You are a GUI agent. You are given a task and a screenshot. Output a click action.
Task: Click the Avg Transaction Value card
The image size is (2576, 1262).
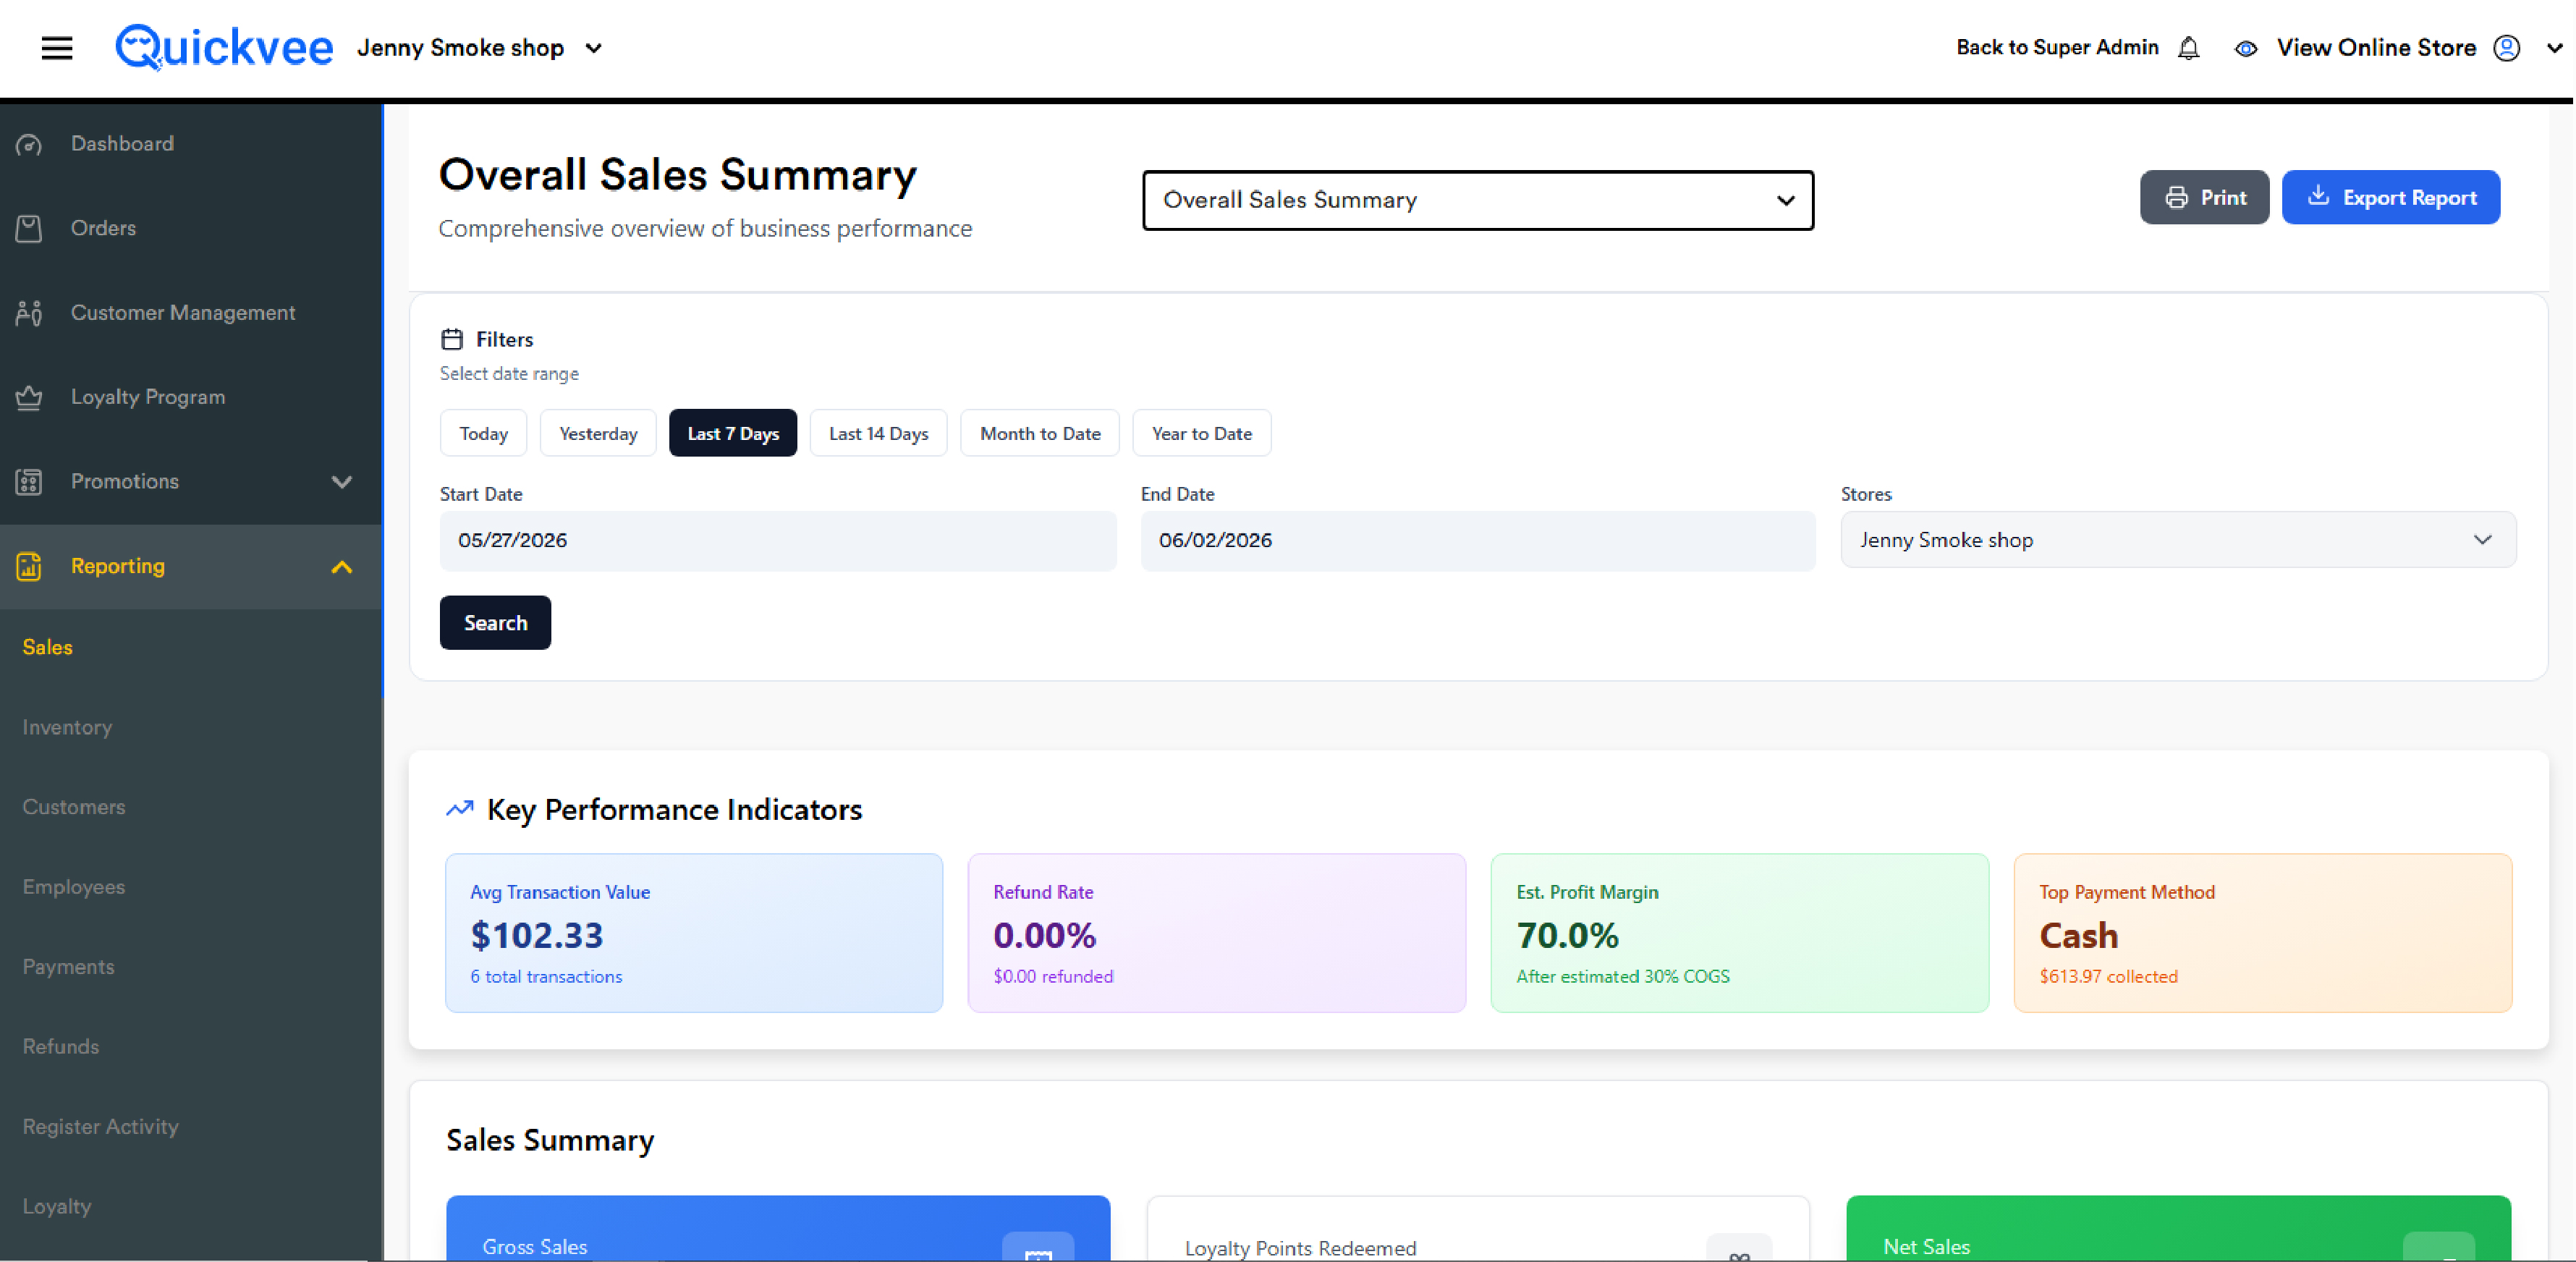pyautogui.click(x=694, y=933)
